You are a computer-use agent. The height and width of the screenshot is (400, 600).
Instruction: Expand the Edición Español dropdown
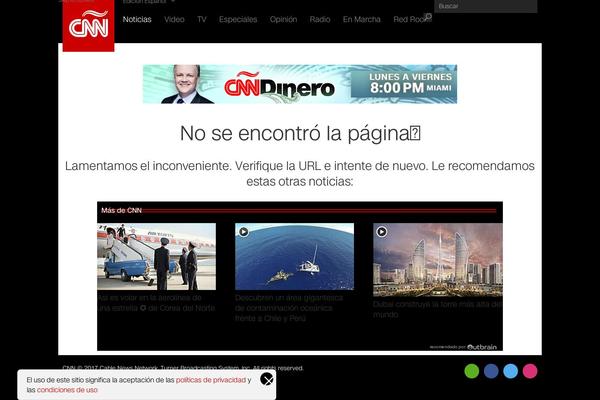pos(149,2)
